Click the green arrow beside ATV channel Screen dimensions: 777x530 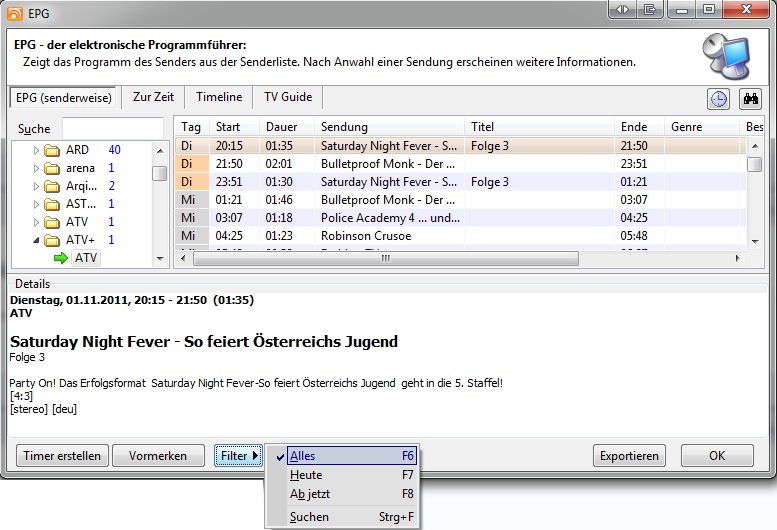(x=62, y=258)
